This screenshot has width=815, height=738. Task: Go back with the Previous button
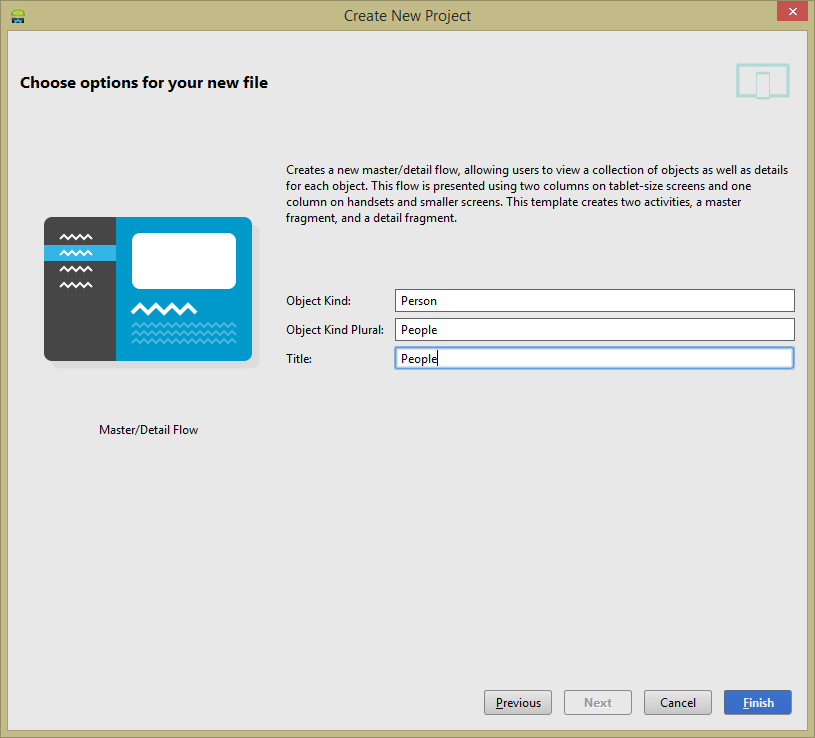click(x=518, y=703)
